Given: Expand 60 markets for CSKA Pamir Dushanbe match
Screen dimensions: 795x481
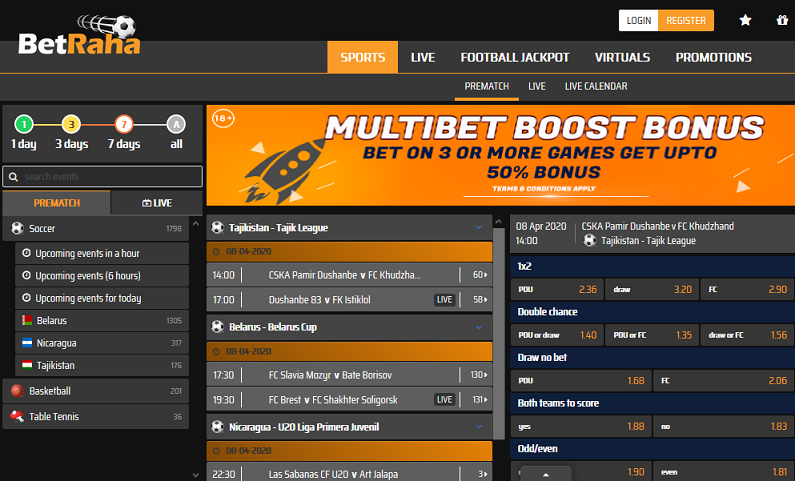Looking at the screenshot, I should [x=480, y=275].
